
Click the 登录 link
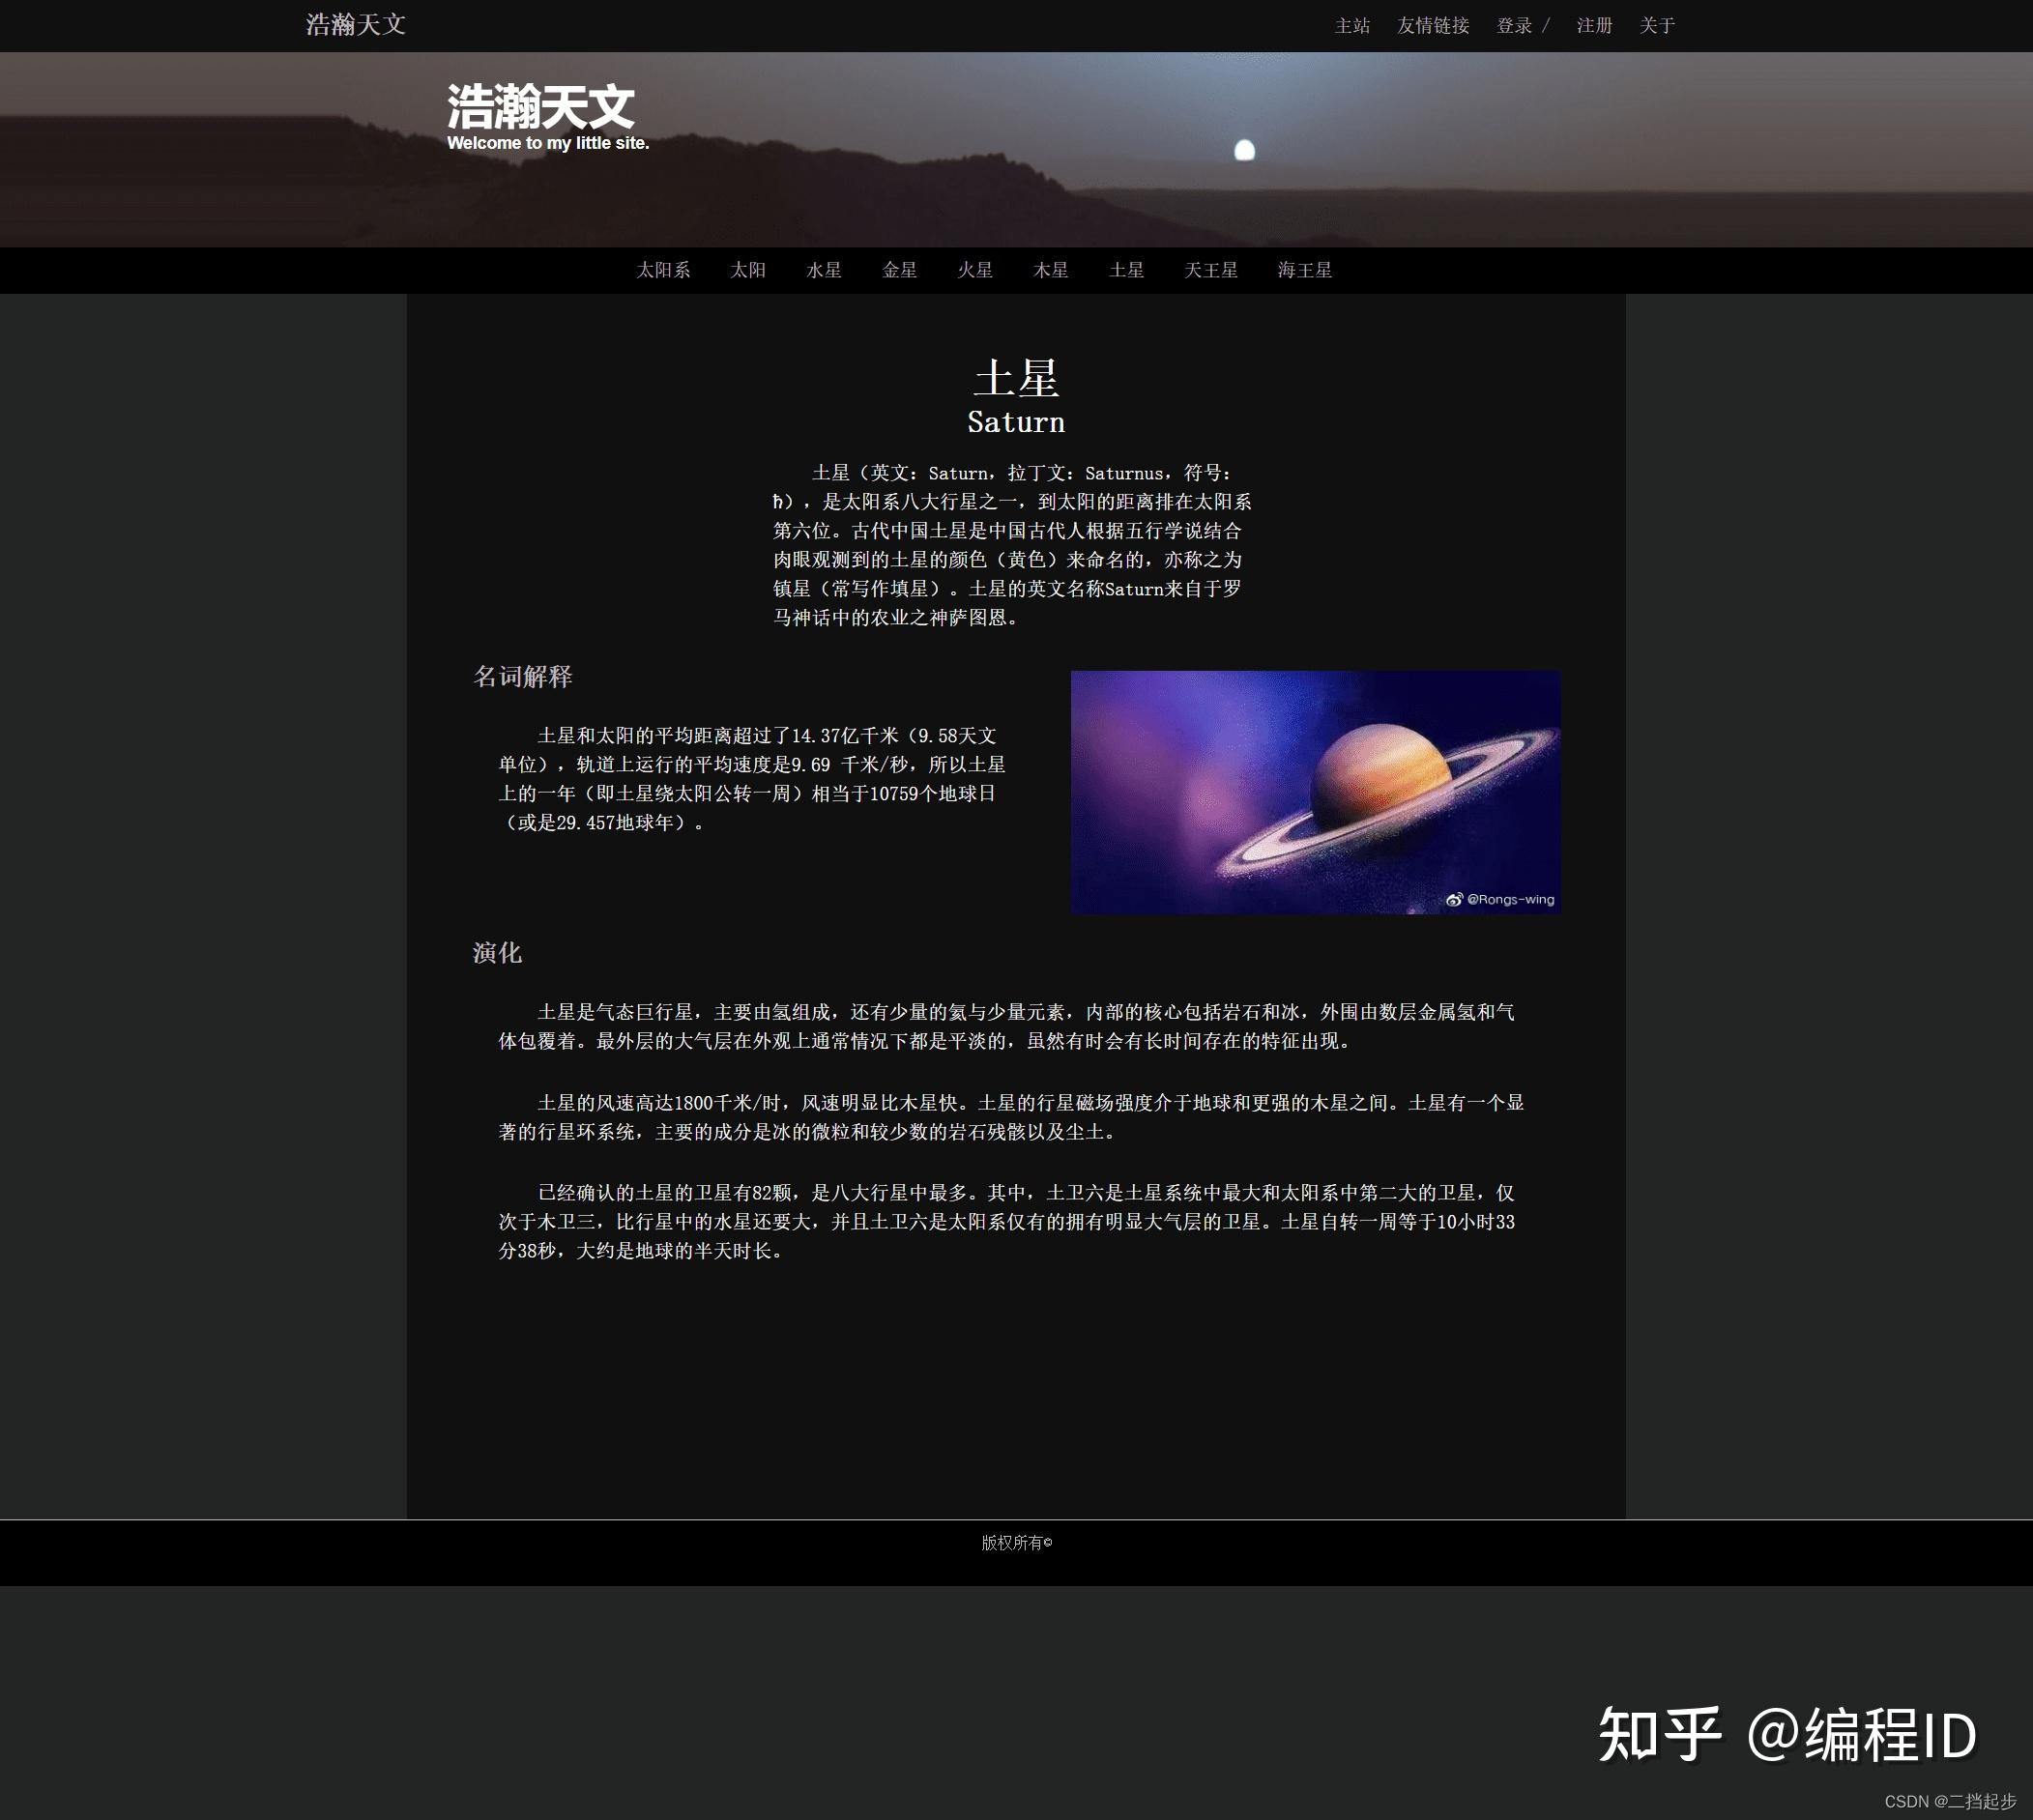click(1514, 24)
